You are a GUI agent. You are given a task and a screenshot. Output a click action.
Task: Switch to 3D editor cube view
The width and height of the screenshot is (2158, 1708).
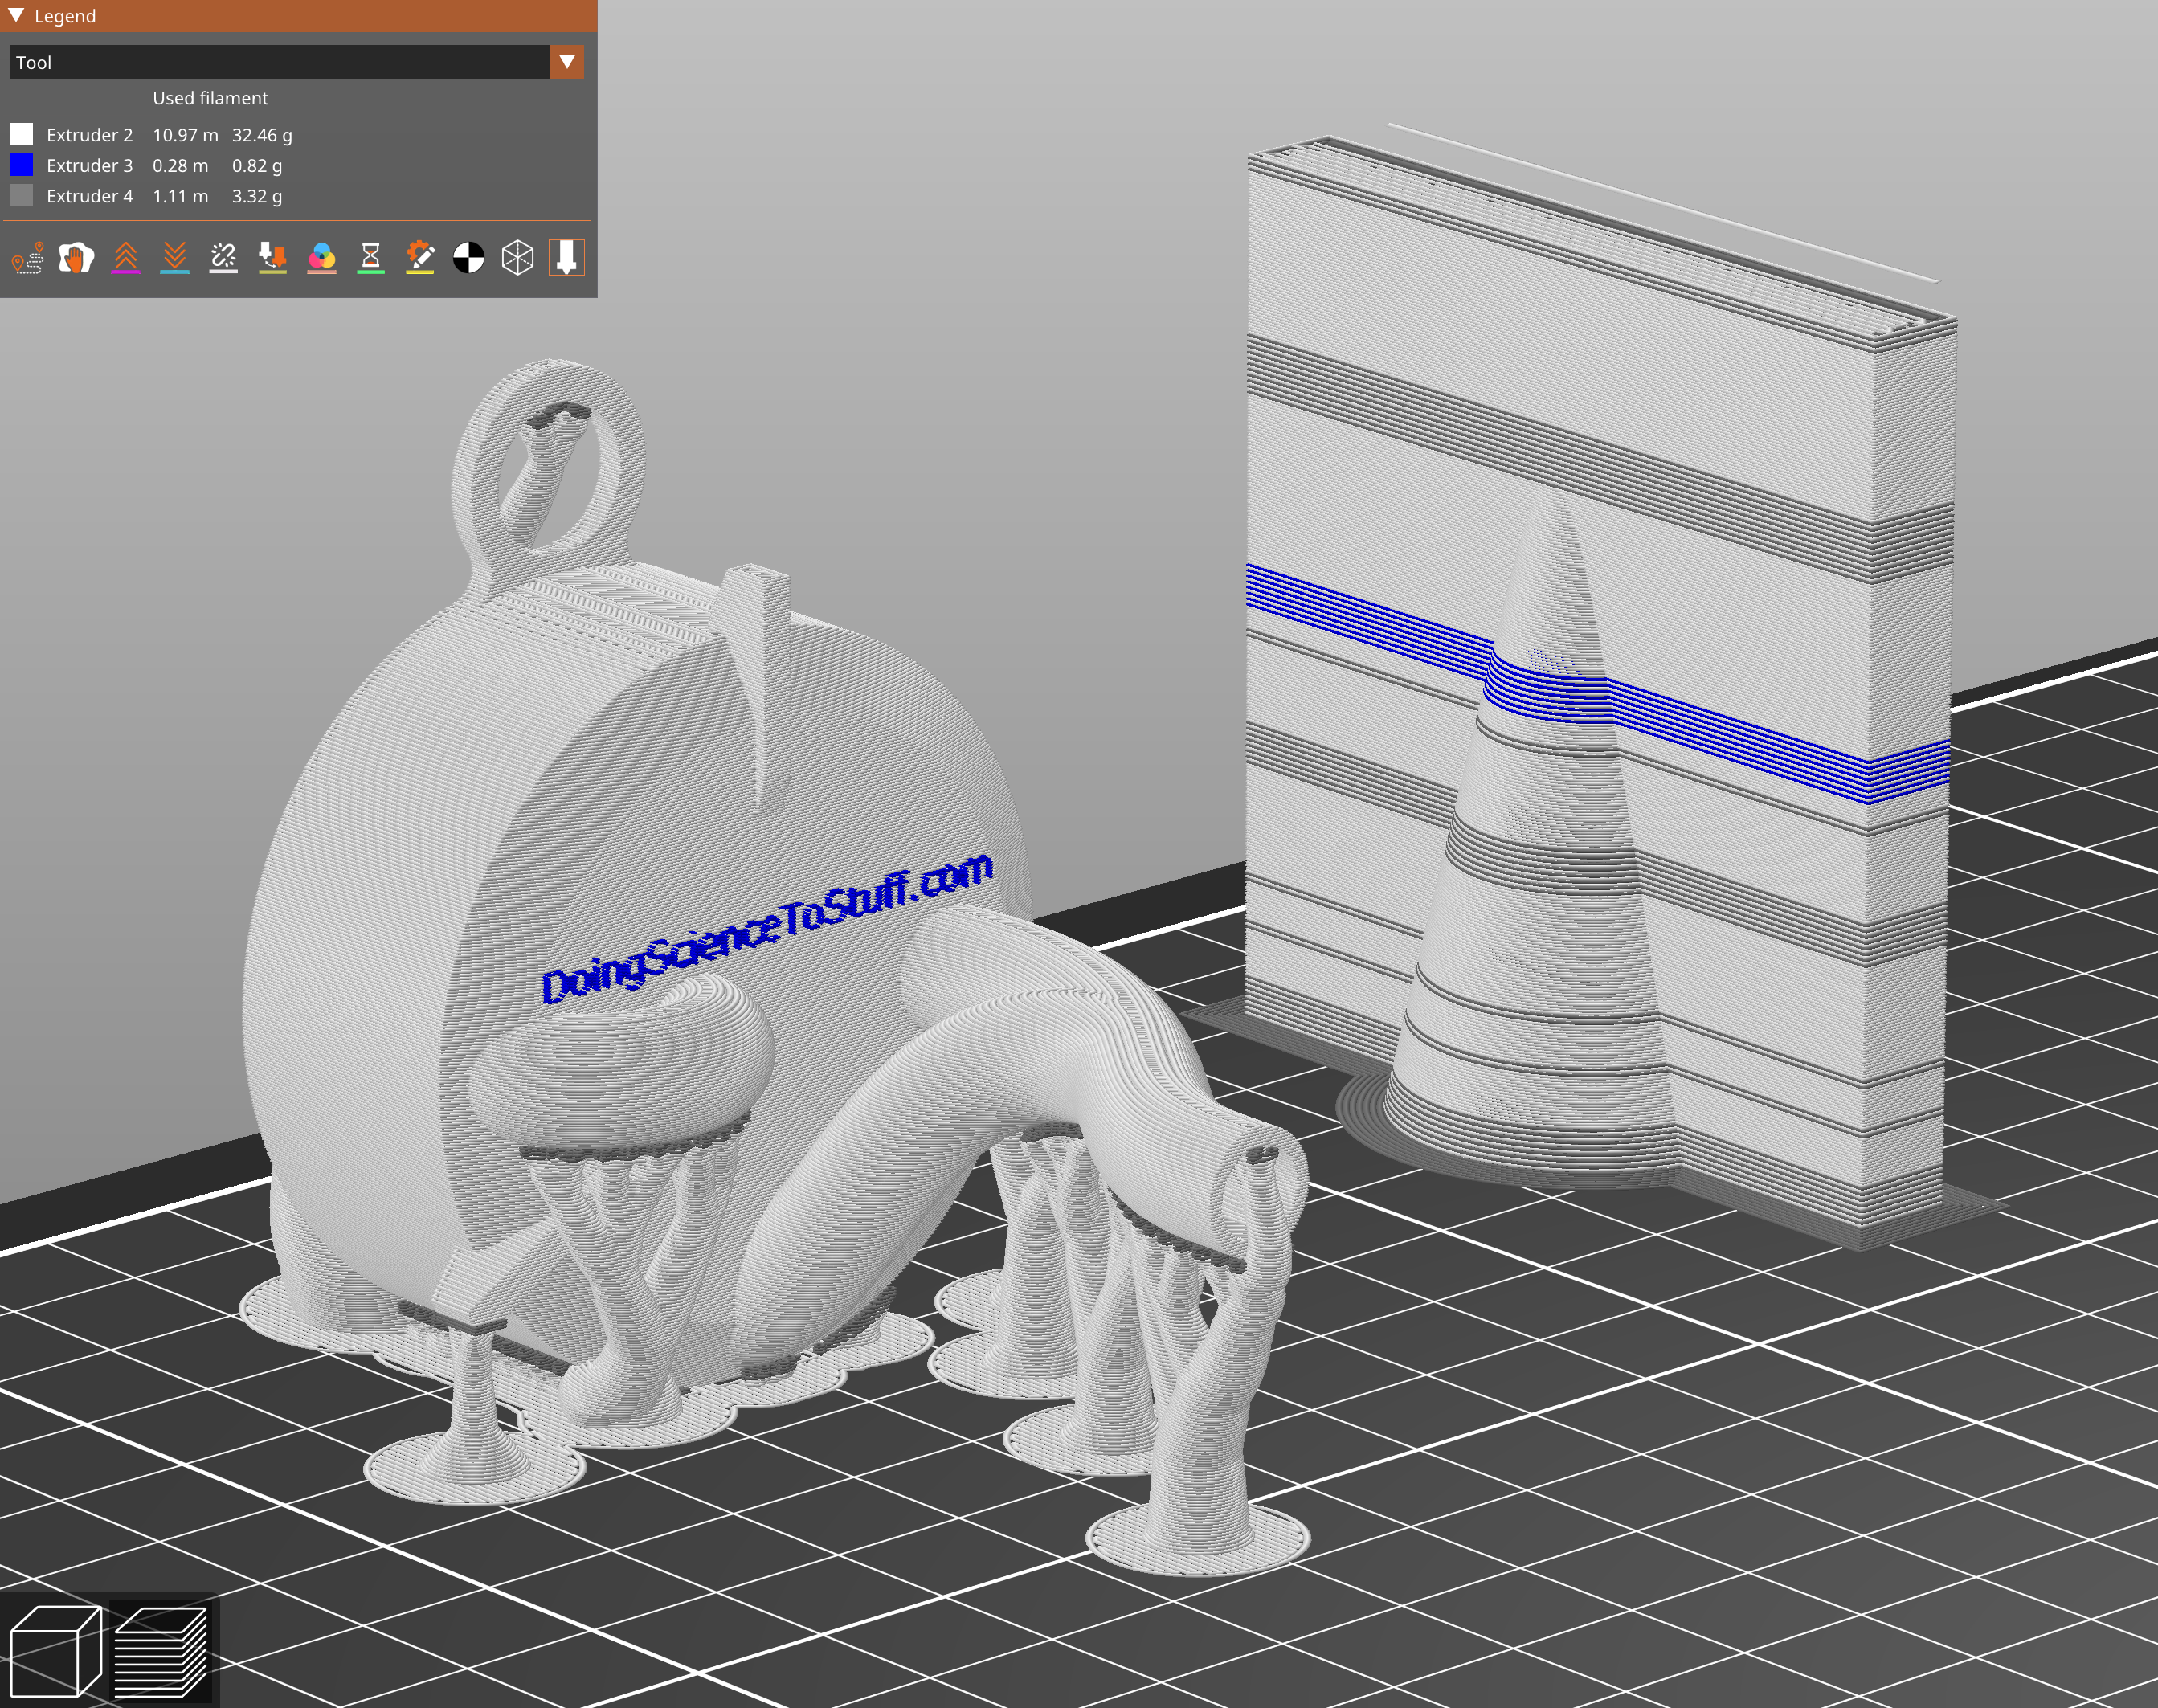[55, 1650]
